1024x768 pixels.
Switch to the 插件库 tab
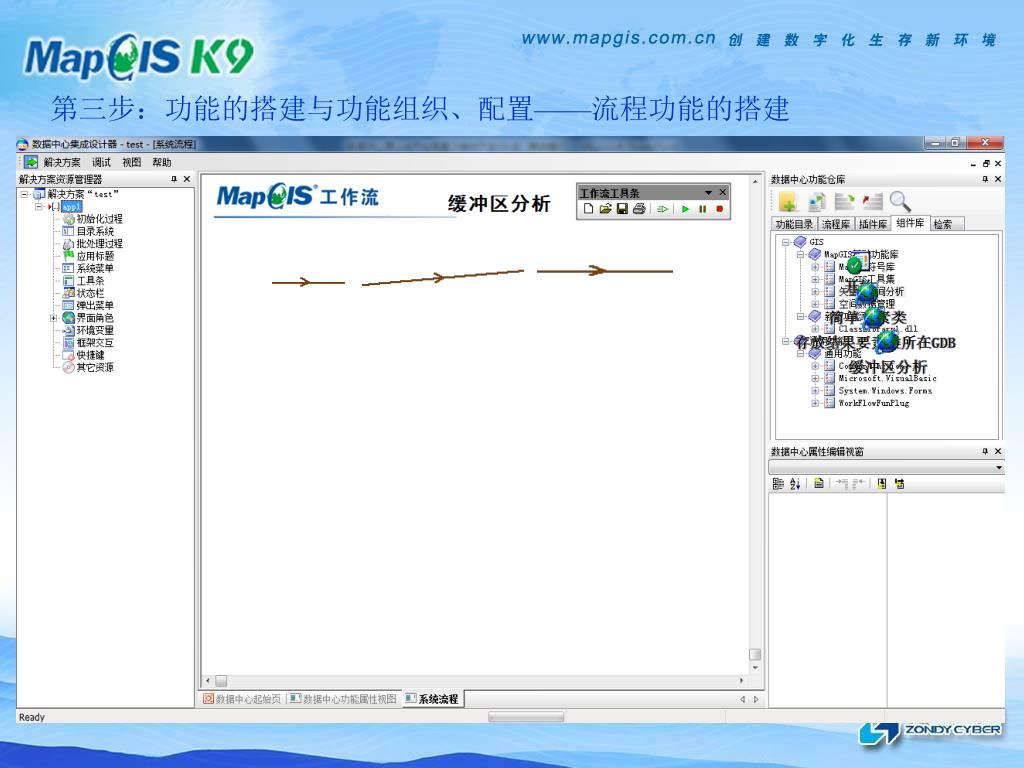pos(872,224)
